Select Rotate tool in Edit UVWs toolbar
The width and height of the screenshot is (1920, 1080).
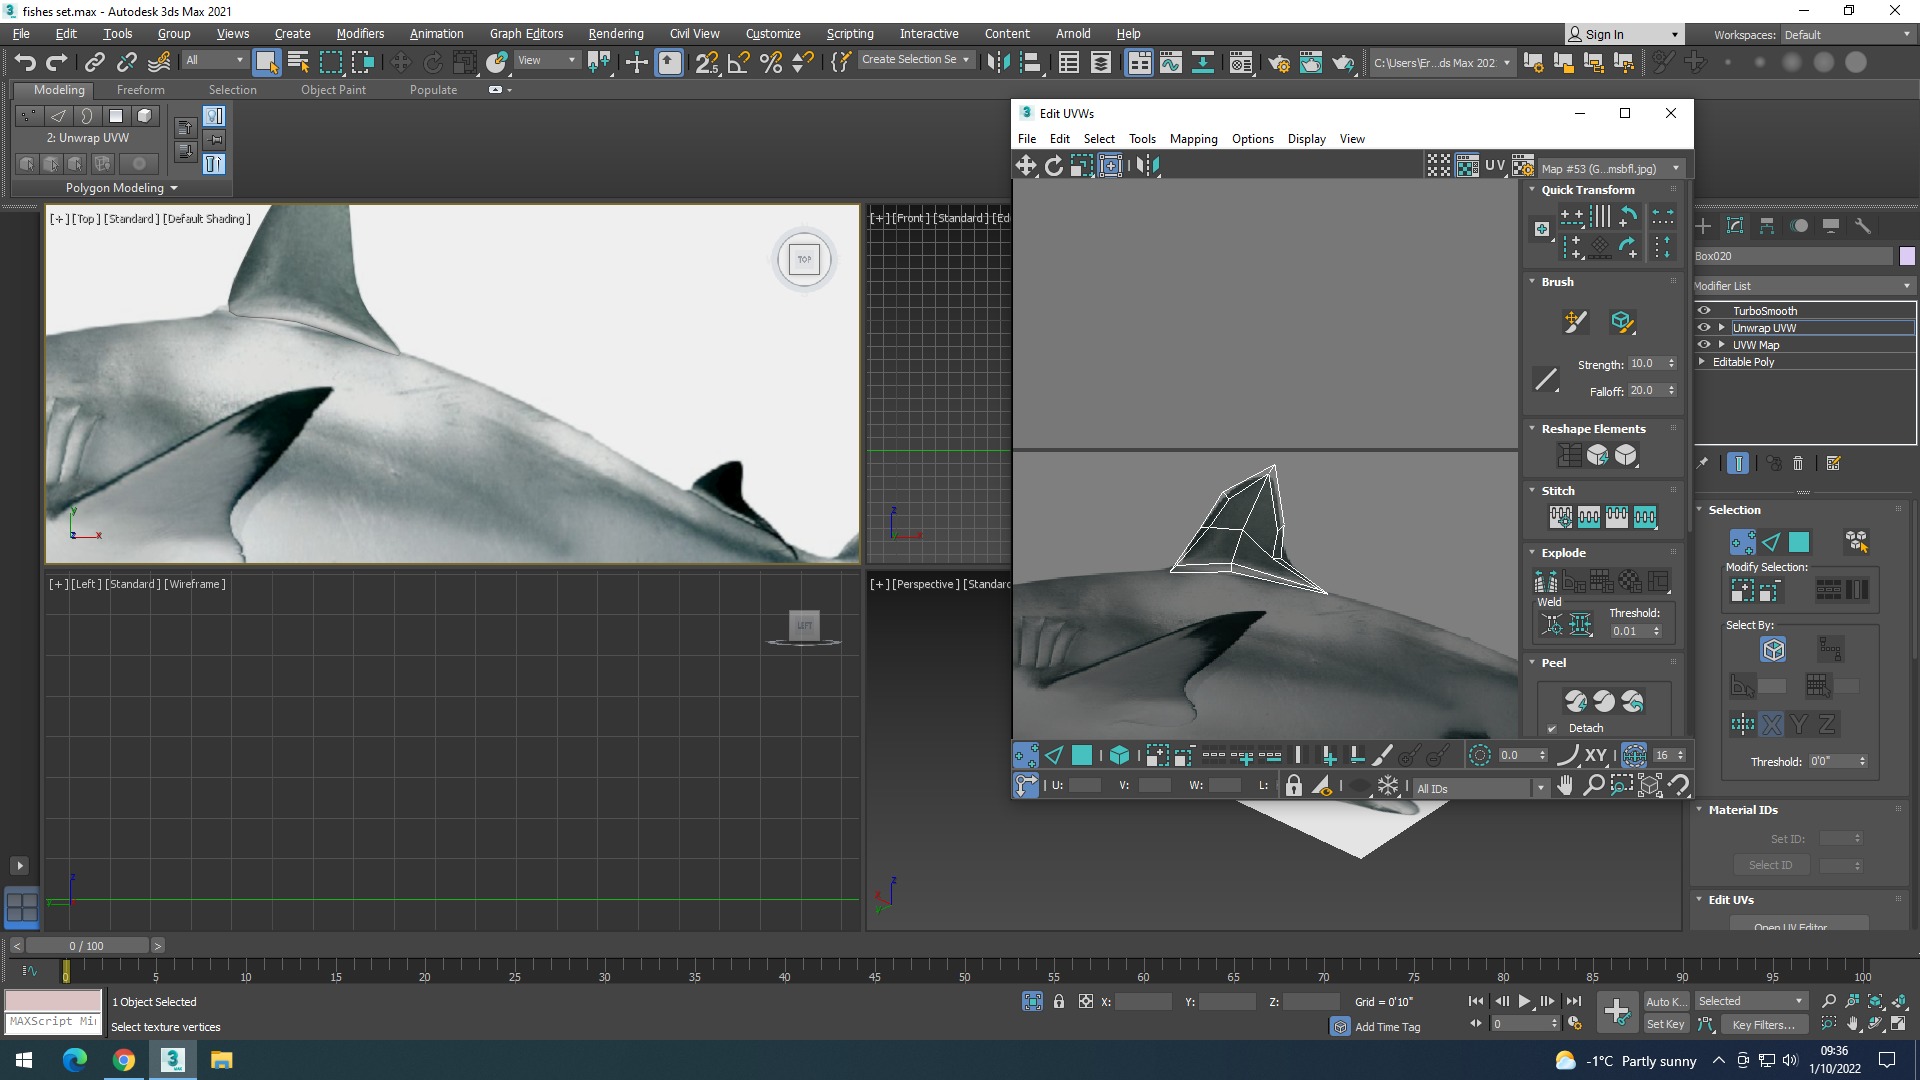[1054, 166]
